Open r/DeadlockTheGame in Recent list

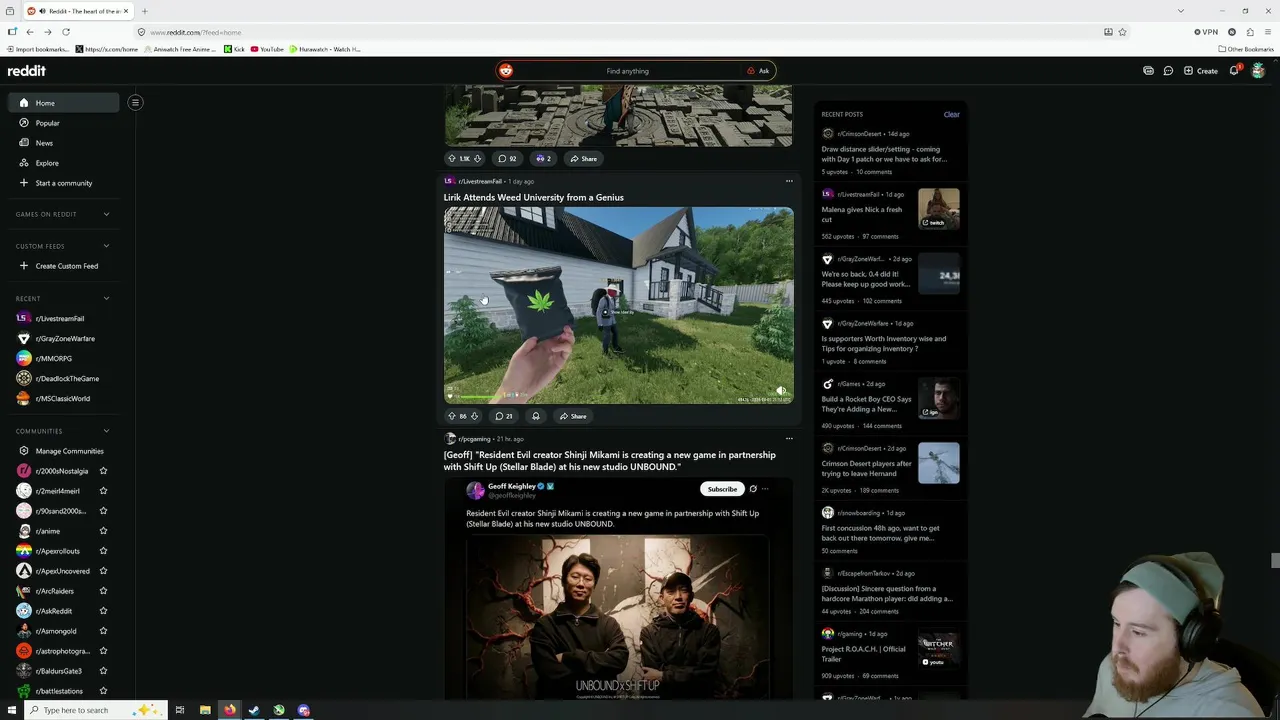(x=64, y=378)
